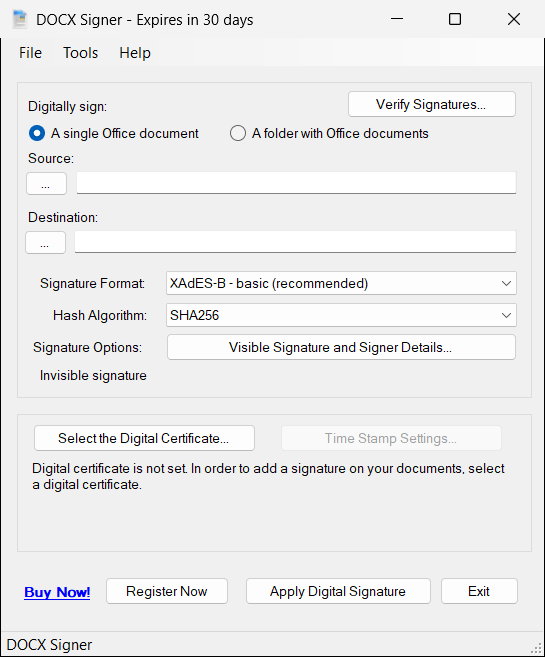Click the Register Now button
The image size is (545, 657).
[167, 591]
